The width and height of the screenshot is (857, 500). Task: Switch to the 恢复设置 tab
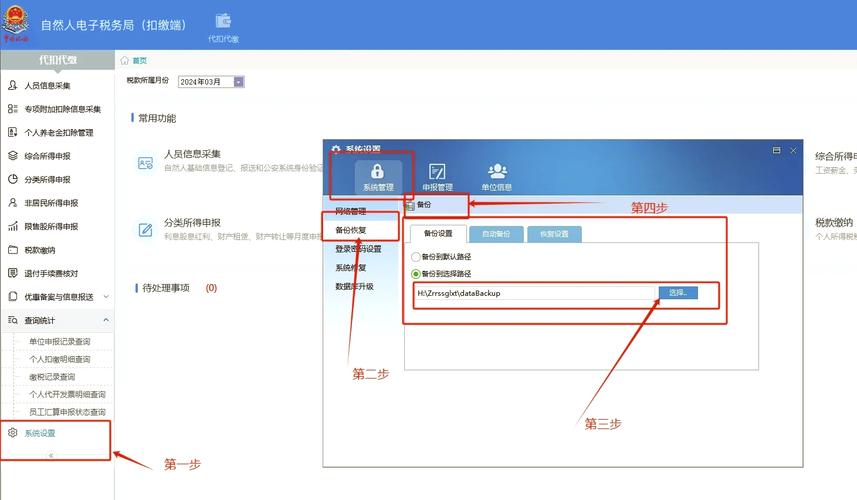(554, 234)
